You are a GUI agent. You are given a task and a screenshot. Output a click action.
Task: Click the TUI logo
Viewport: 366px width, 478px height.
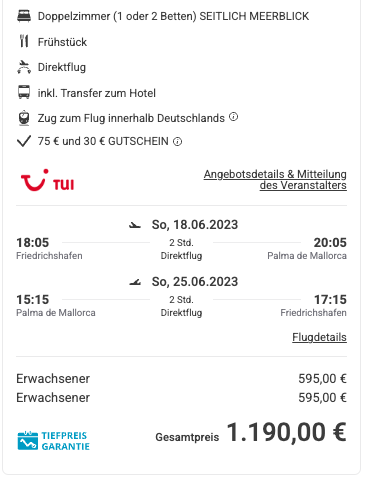(x=47, y=180)
